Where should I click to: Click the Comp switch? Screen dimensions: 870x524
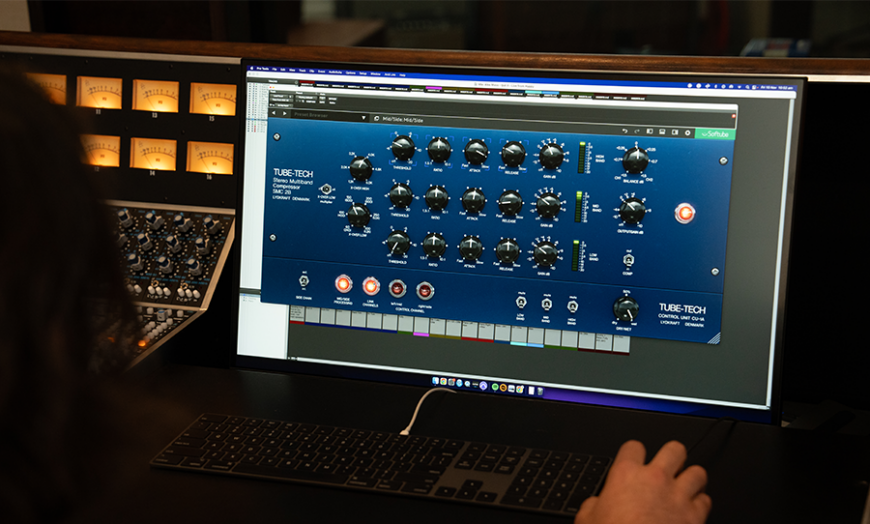(x=627, y=259)
